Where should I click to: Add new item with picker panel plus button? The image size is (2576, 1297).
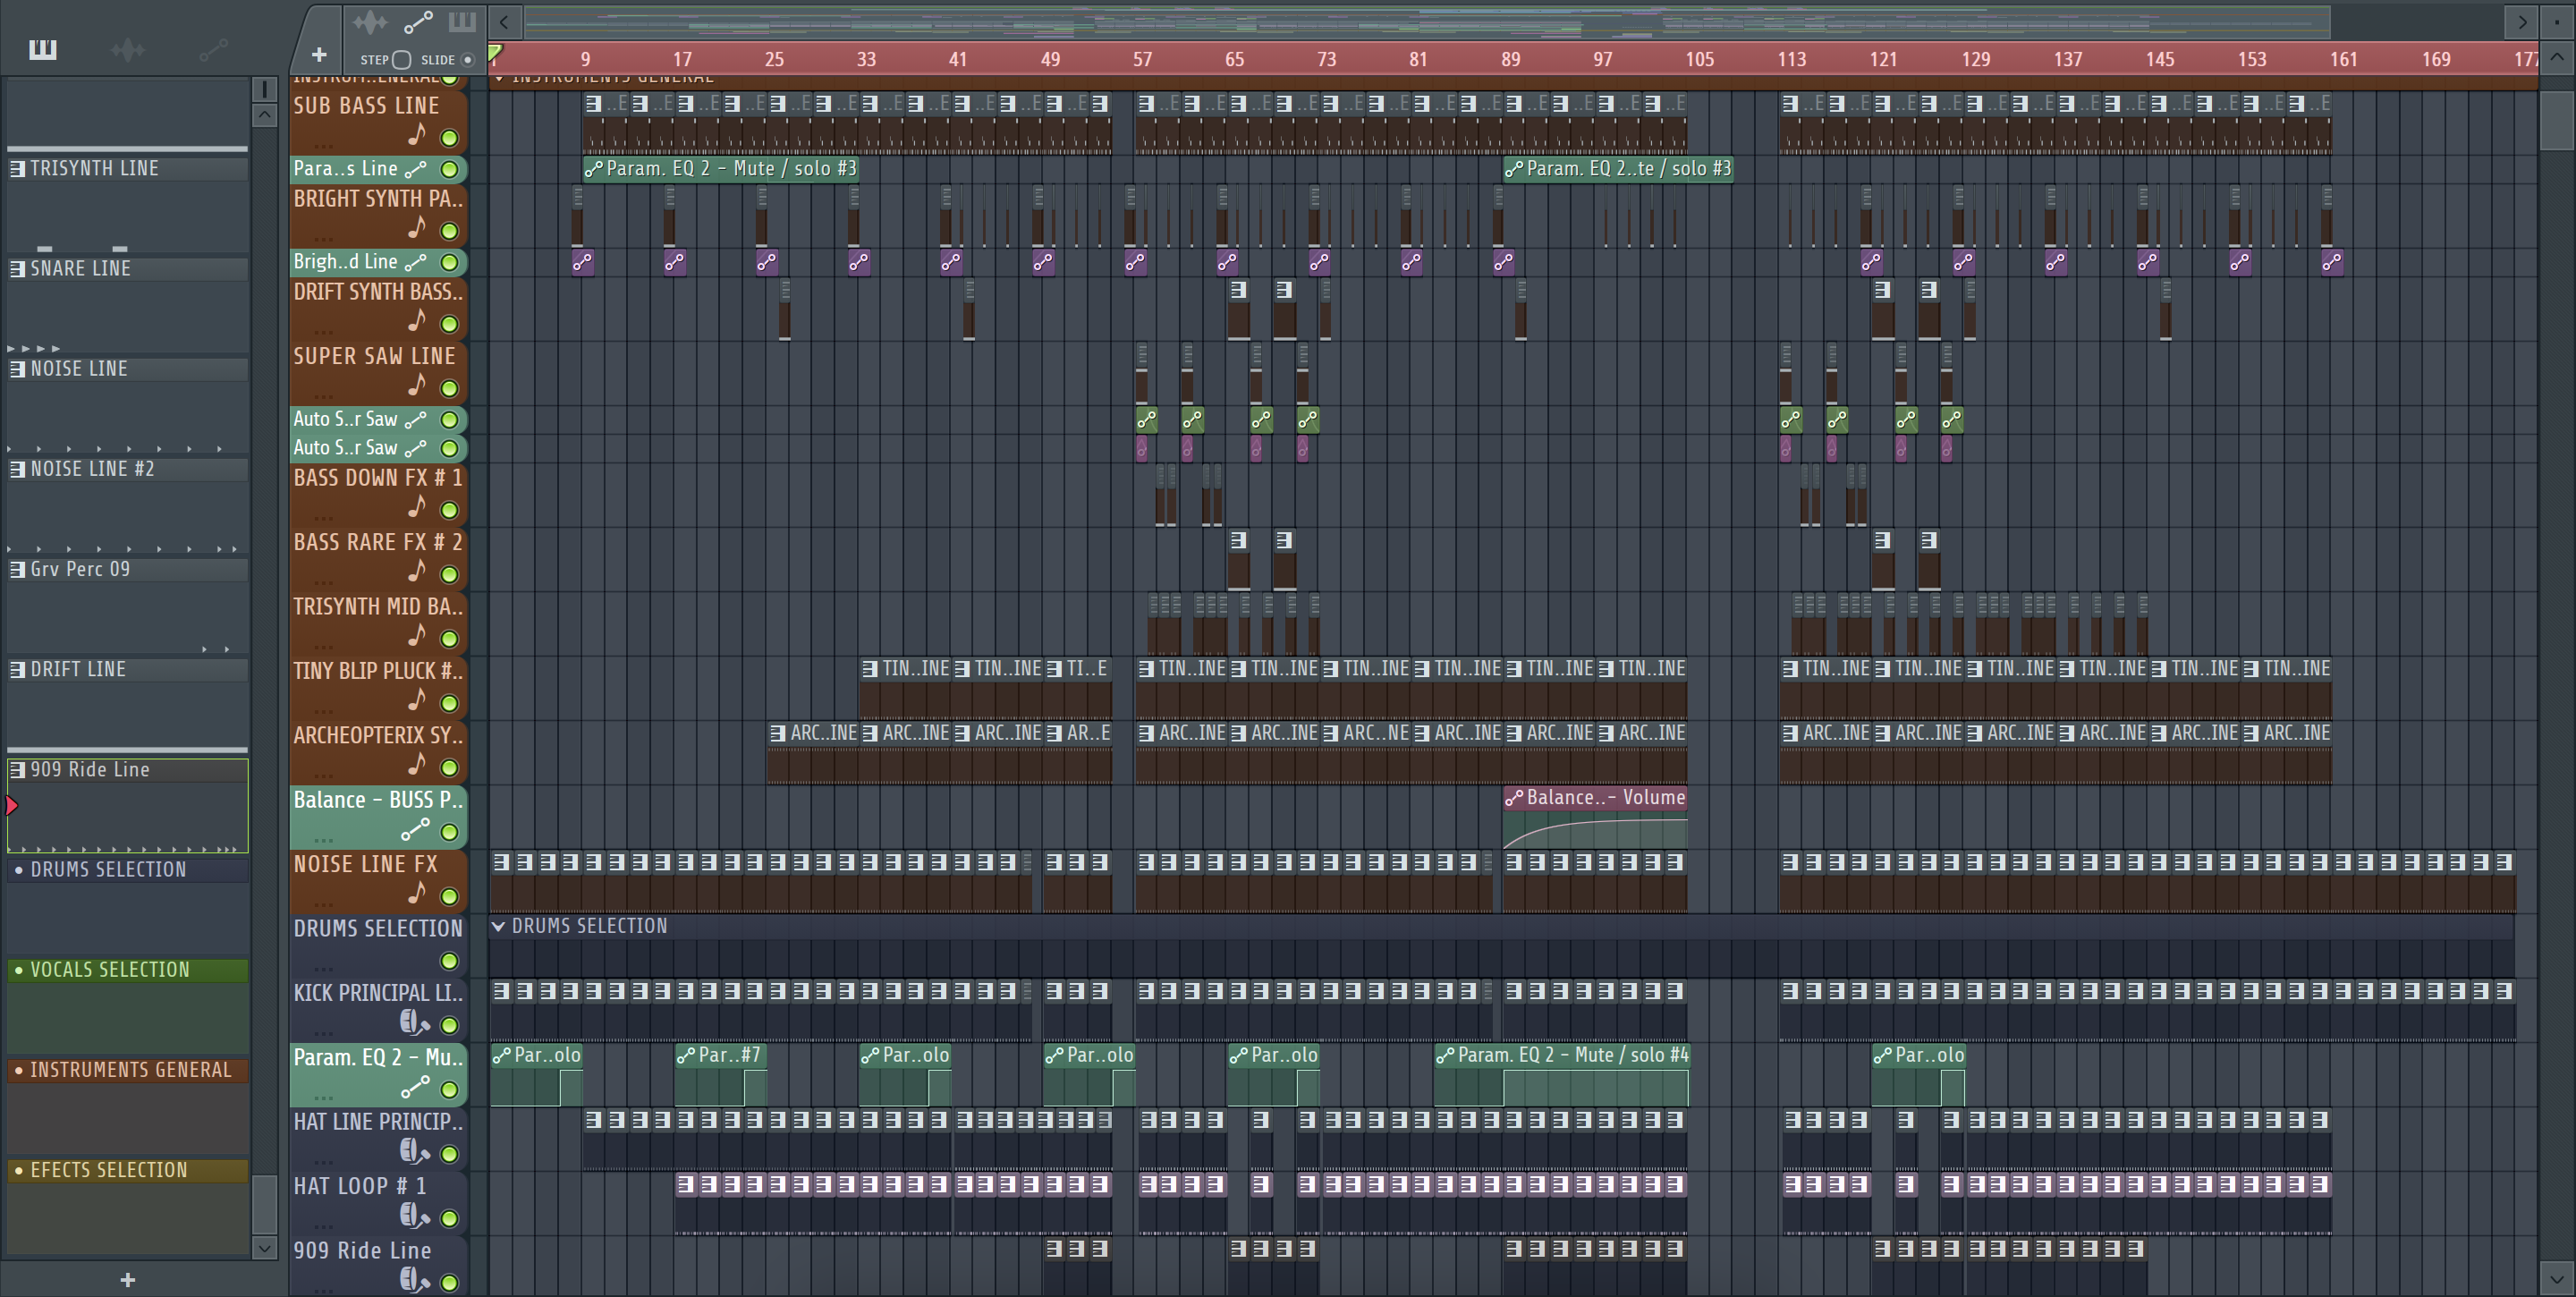coord(127,1279)
